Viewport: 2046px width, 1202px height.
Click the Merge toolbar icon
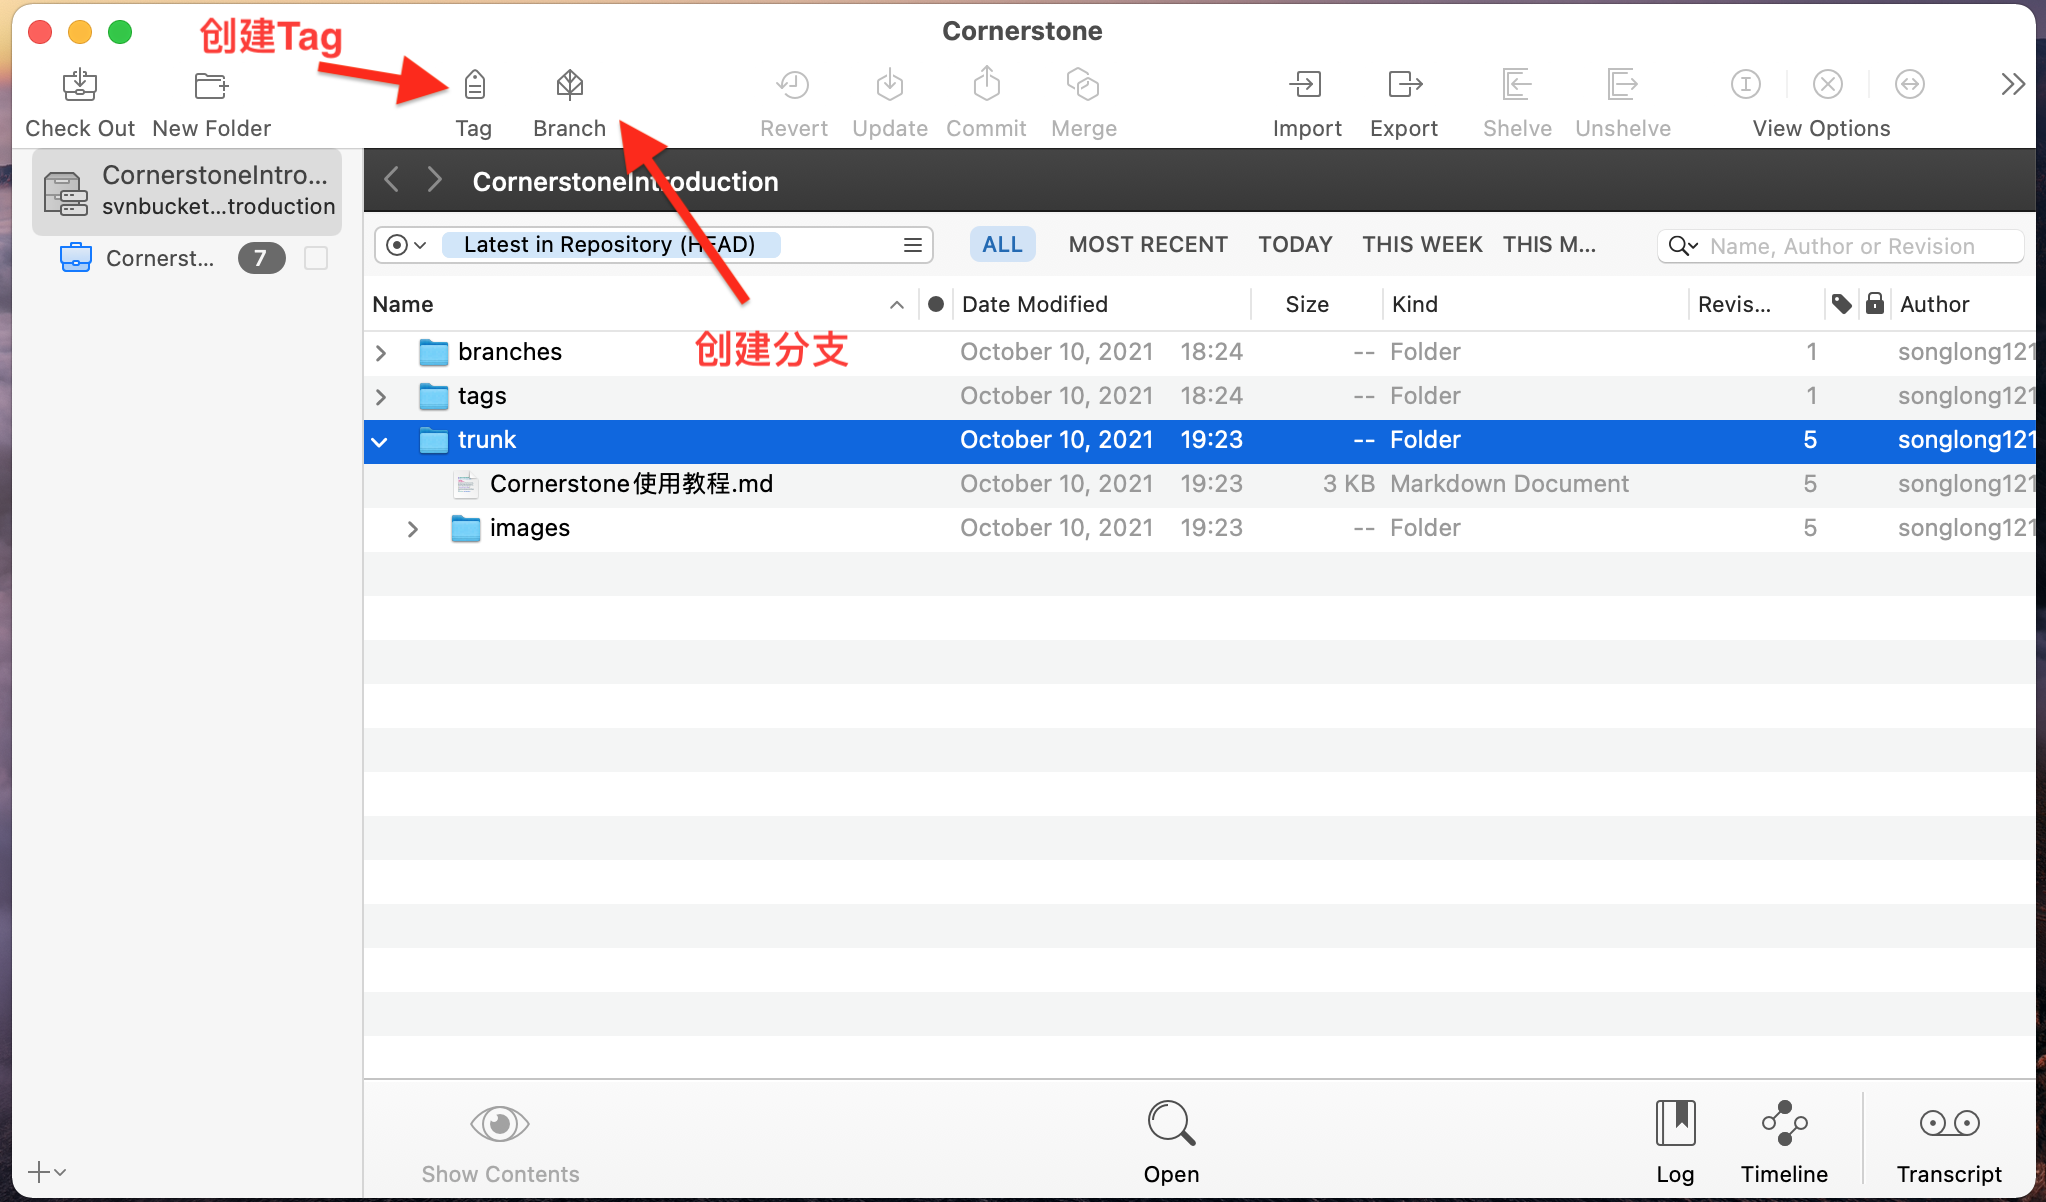pos(1083,85)
